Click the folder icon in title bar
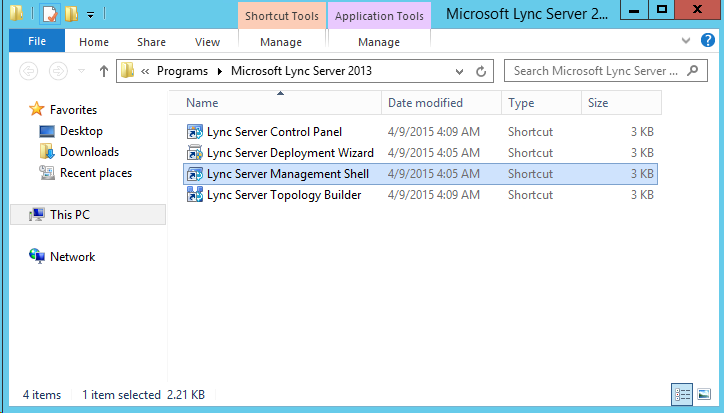724x413 pixels. 16,13
